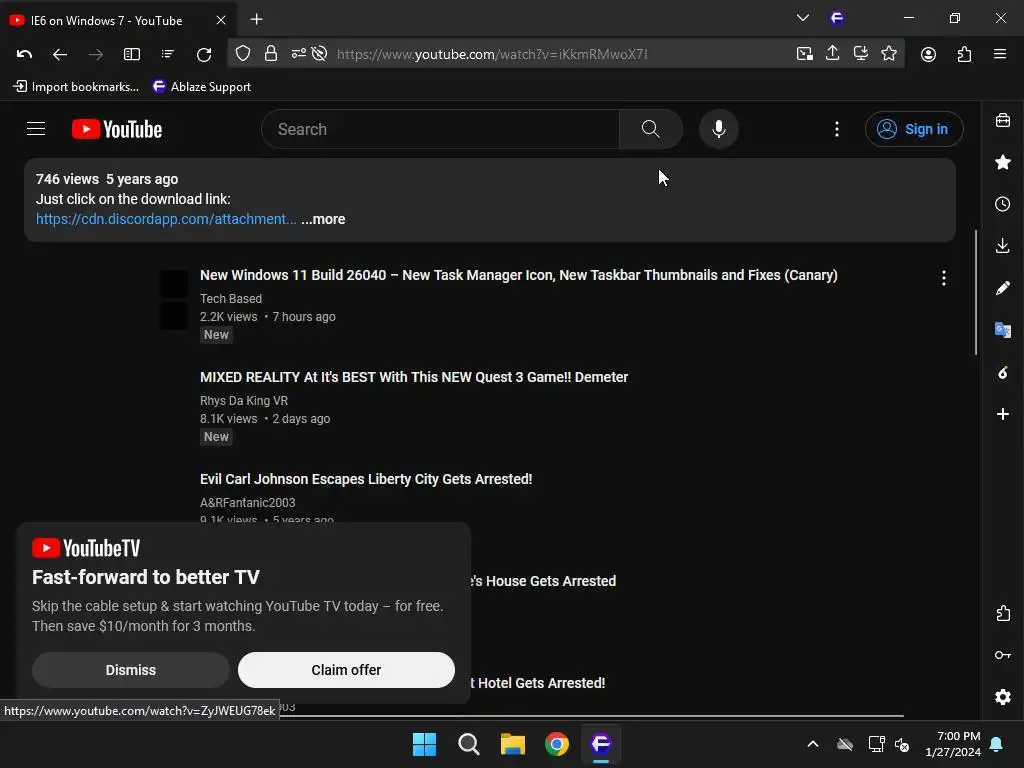The width and height of the screenshot is (1024, 768).
Task: Open the tracking protection shield icon
Action: point(243,54)
